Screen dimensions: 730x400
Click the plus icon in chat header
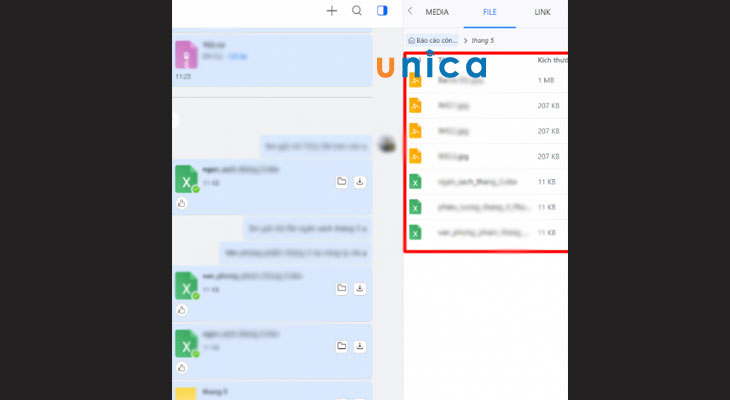(331, 11)
